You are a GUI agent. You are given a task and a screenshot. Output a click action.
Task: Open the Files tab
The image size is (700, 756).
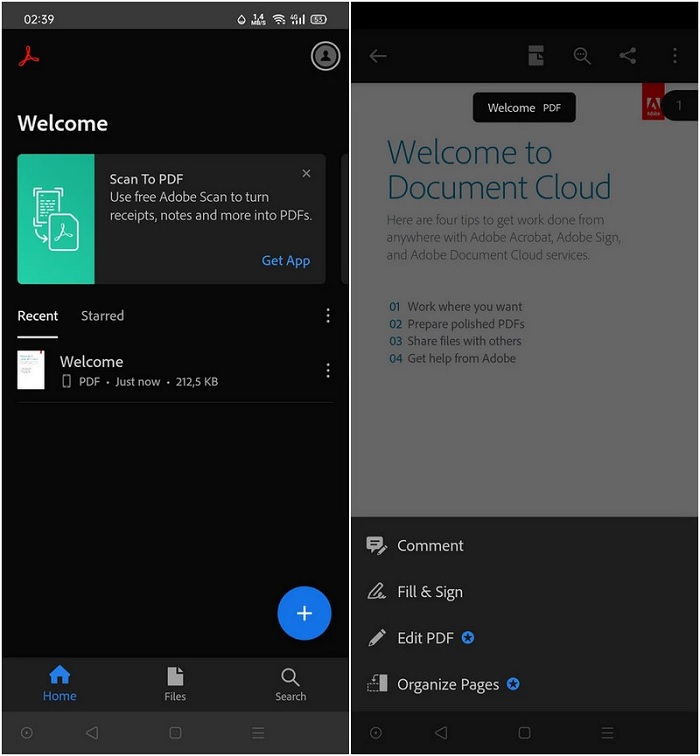point(175,684)
